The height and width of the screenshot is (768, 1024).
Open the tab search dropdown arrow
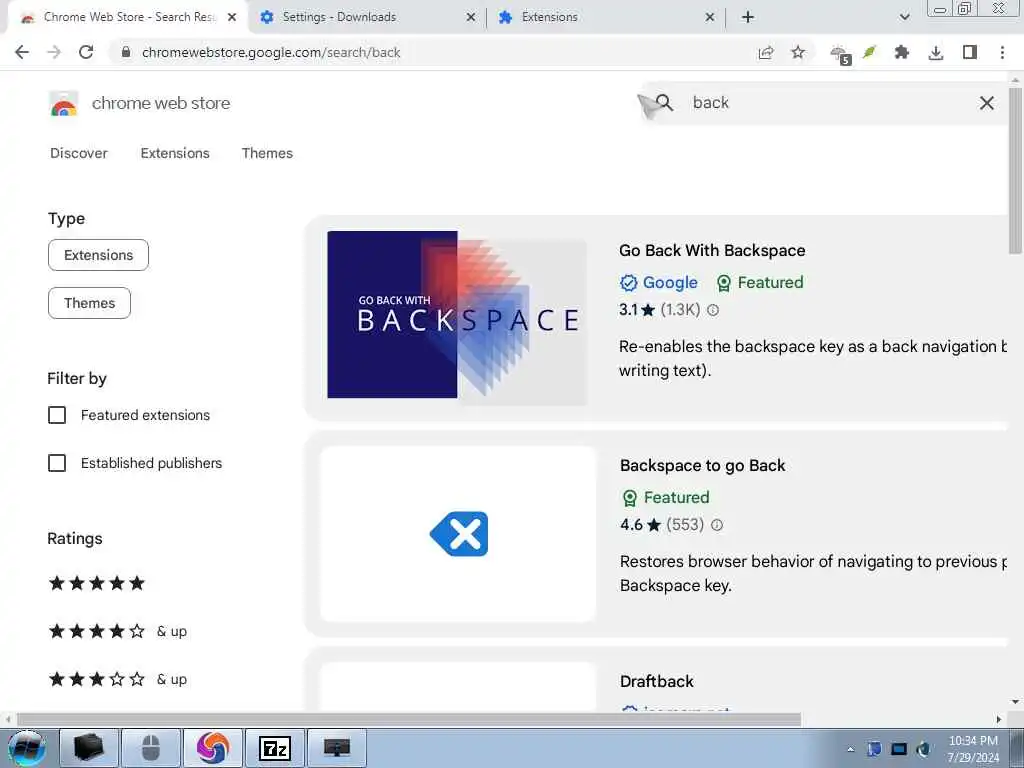pyautogui.click(x=904, y=17)
